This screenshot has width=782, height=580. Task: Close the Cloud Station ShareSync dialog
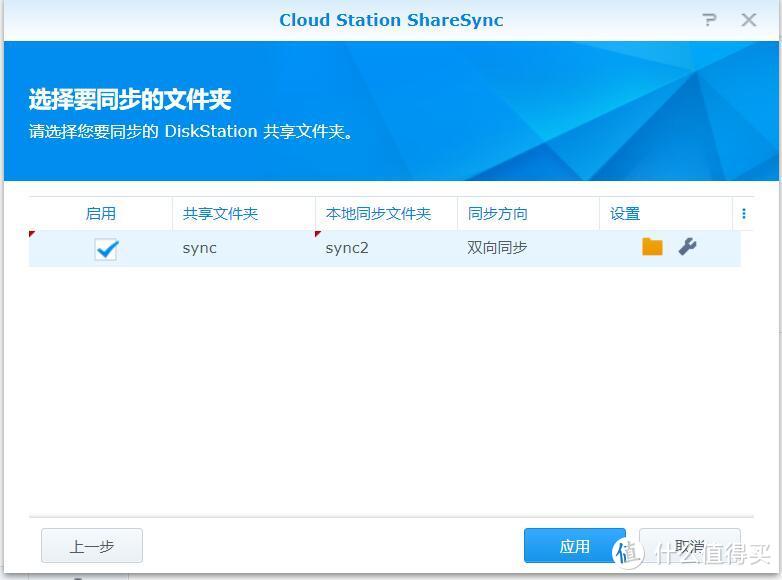(748, 20)
